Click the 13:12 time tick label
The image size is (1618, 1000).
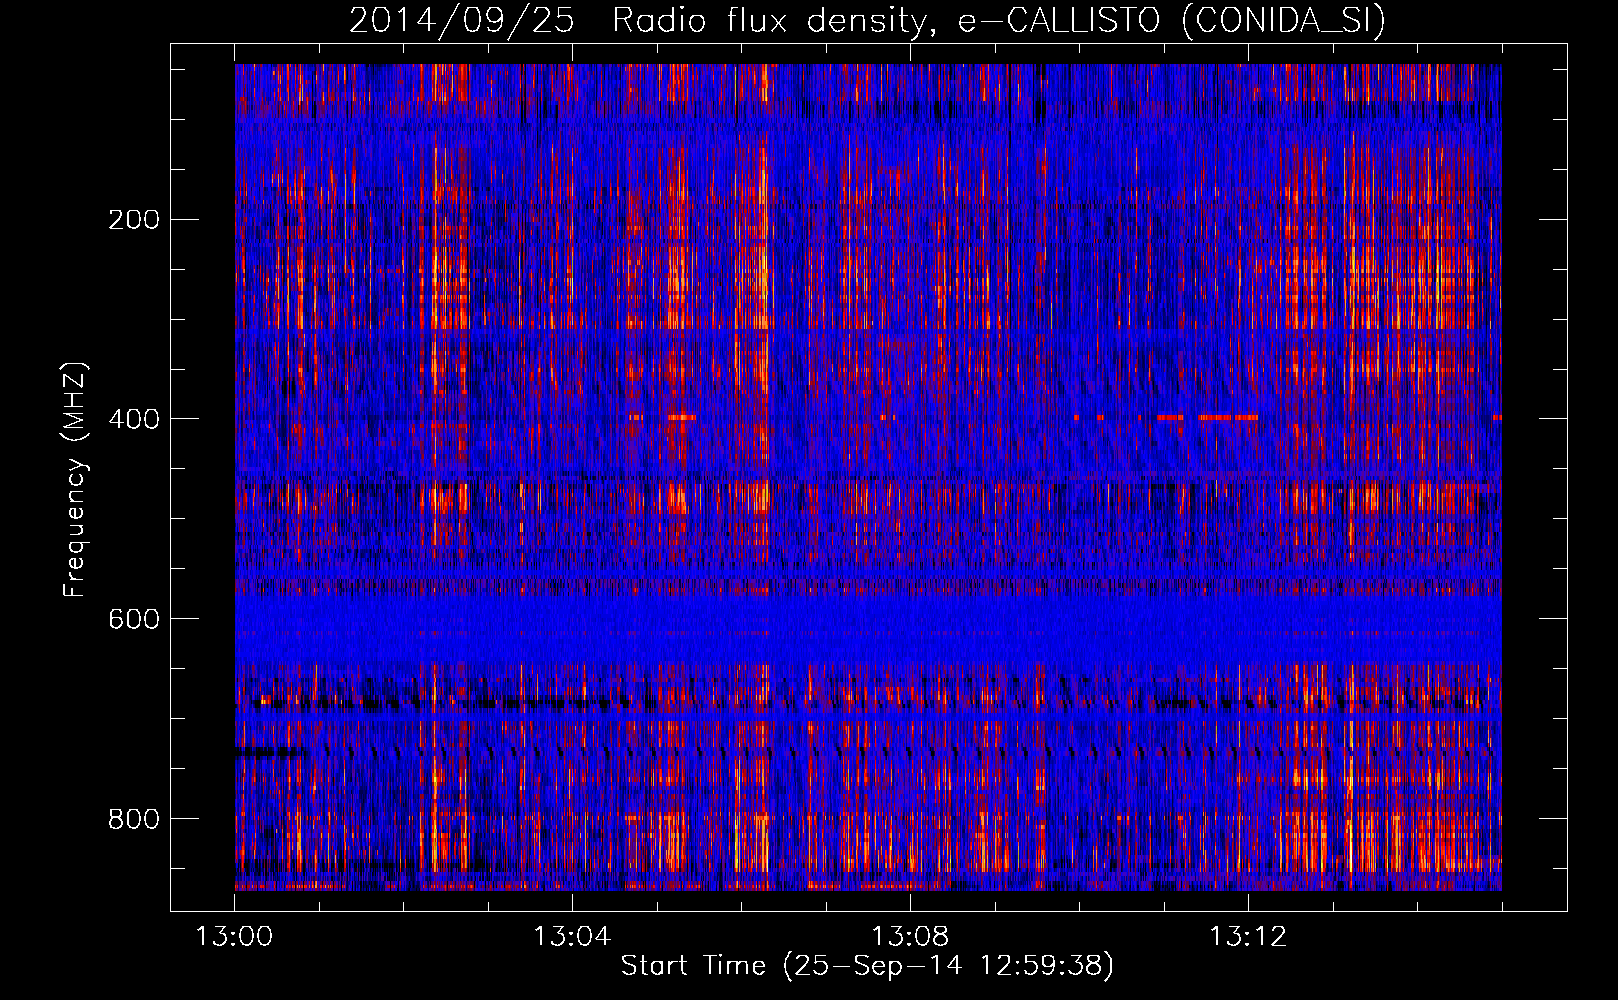click(1248, 937)
